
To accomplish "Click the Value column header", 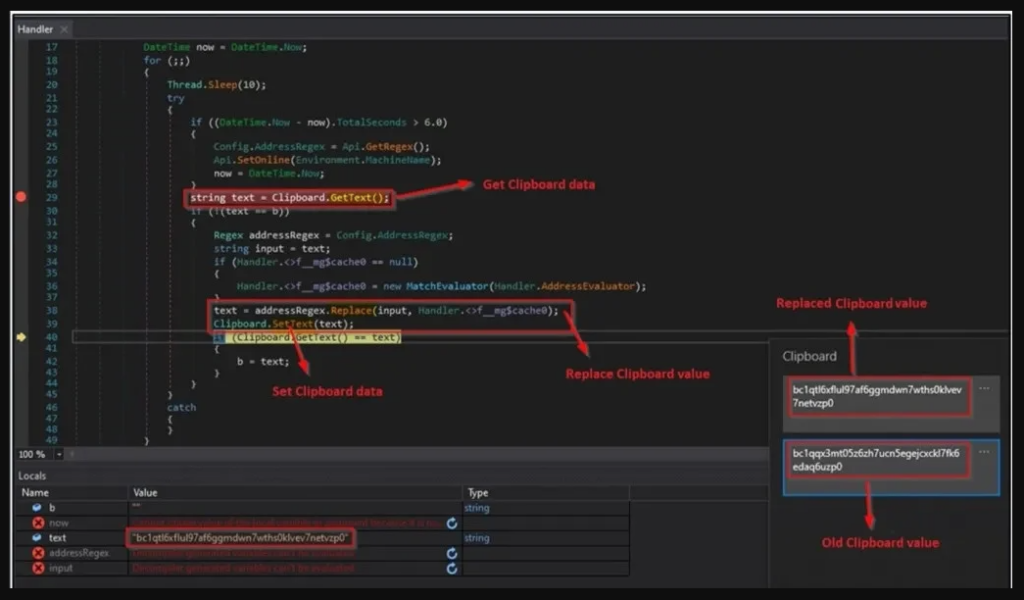I will point(145,493).
